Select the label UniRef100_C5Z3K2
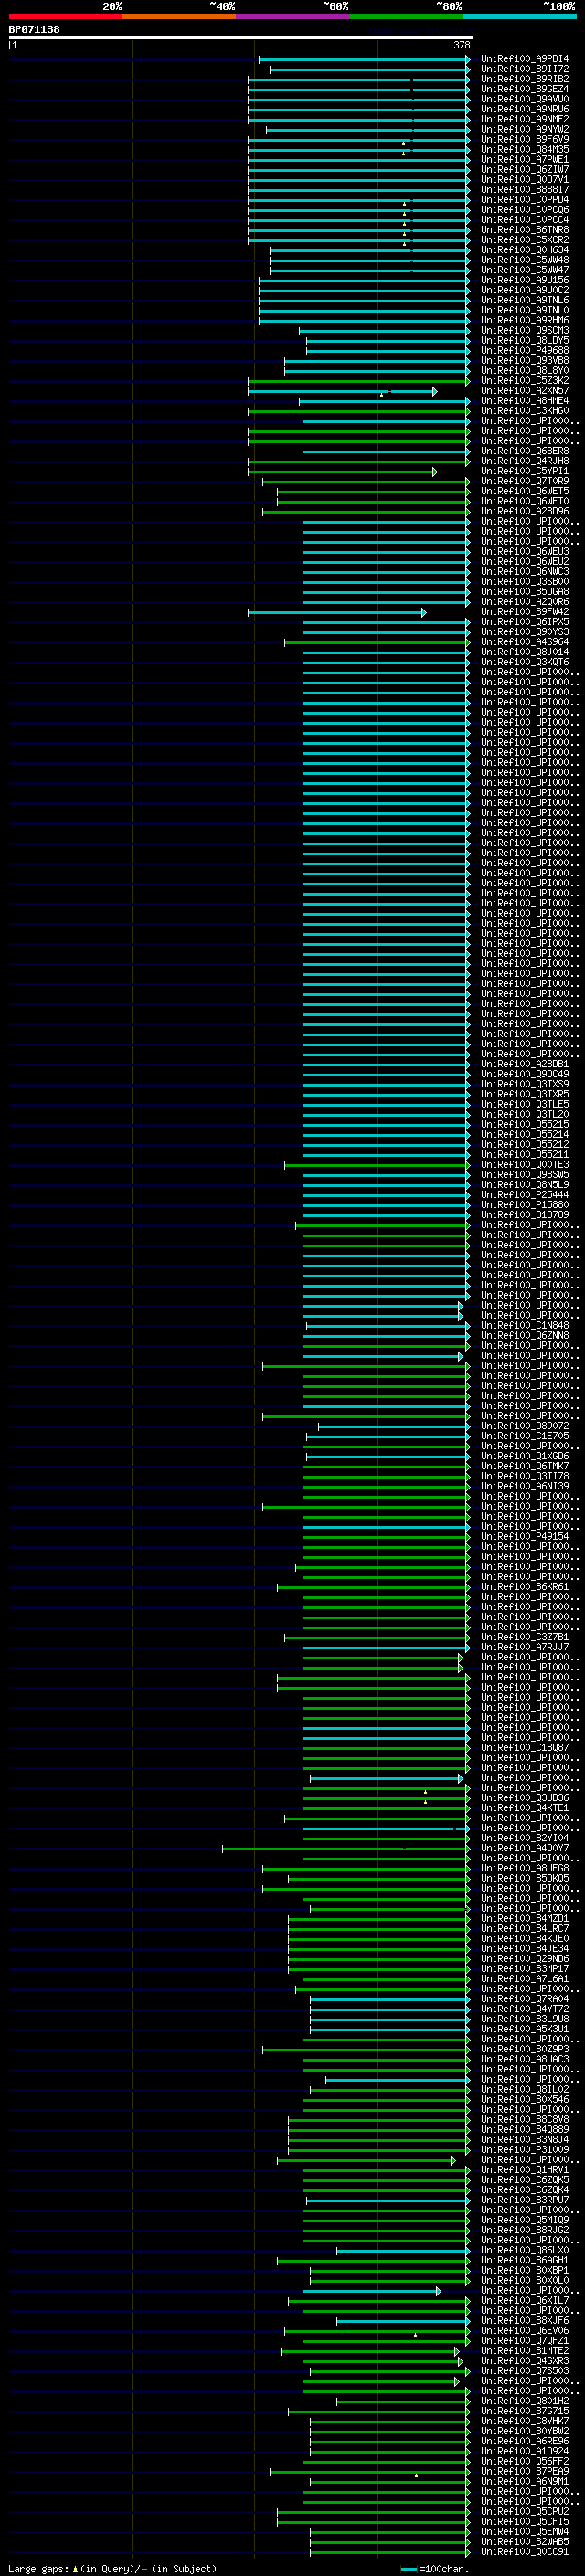The width and height of the screenshot is (585, 2576). coord(525,380)
